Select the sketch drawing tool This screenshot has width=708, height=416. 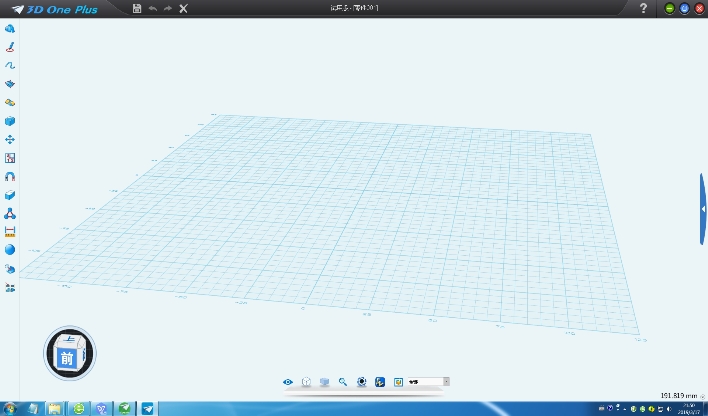[x=10, y=47]
